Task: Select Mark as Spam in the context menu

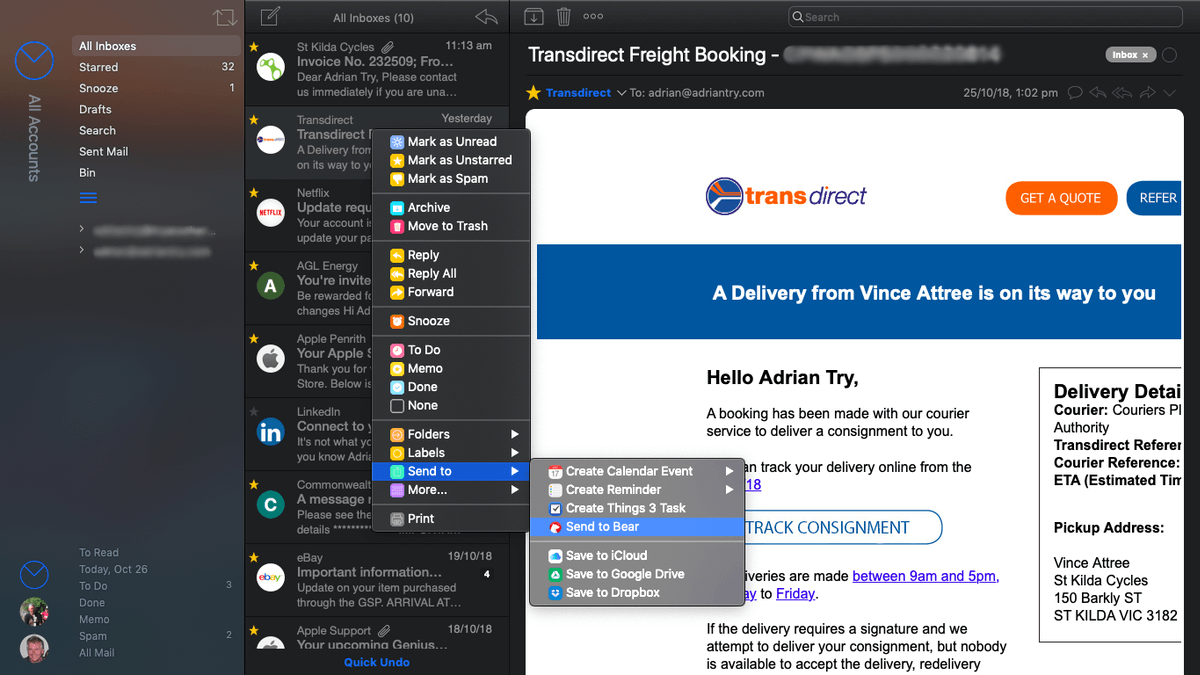Action: click(447, 179)
